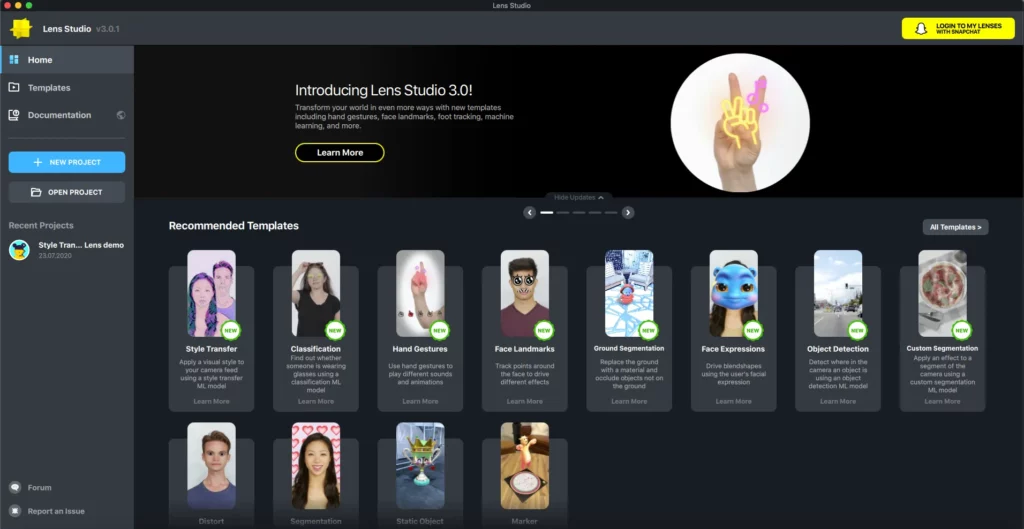Click the Lens Studio logo icon
The width and height of the screenshot is (1024, 529).
coord(21,29)
